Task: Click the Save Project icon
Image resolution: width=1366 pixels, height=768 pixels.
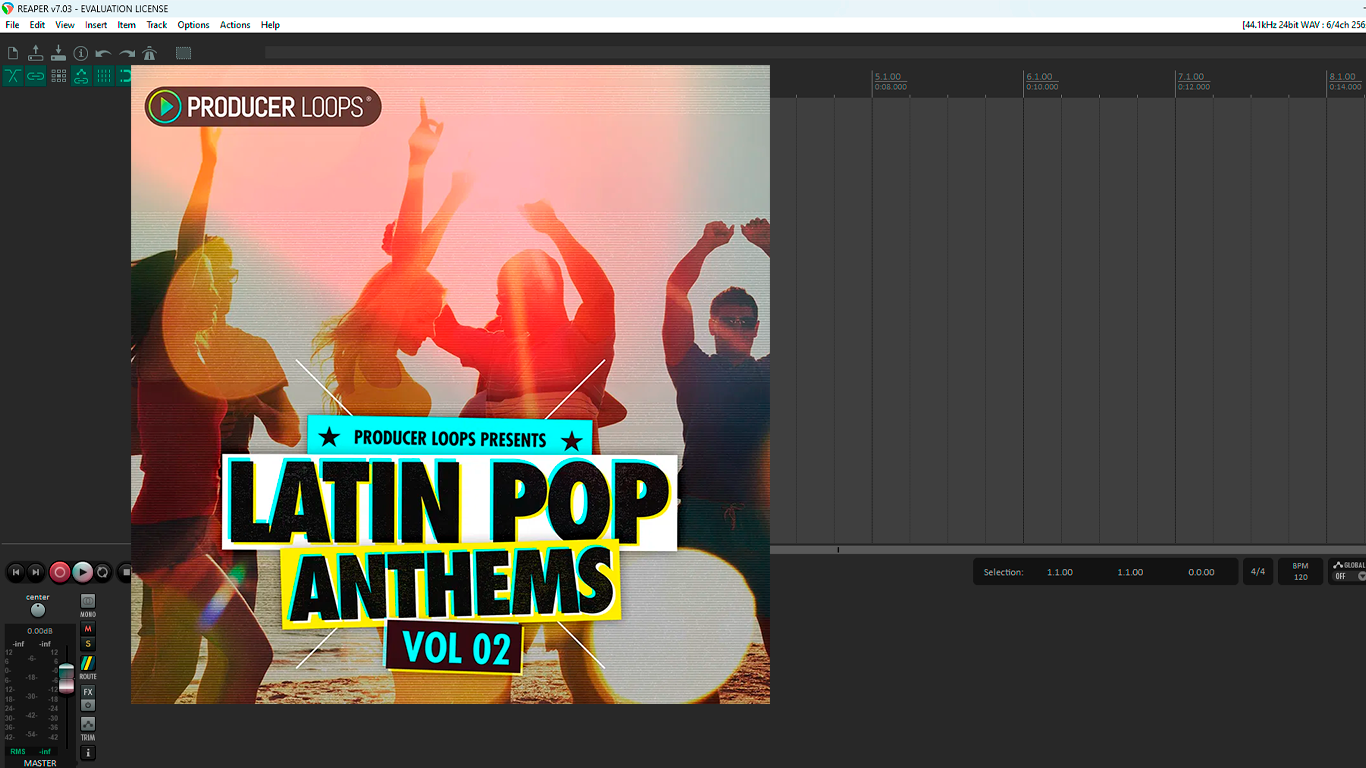Action: [58, 53]
